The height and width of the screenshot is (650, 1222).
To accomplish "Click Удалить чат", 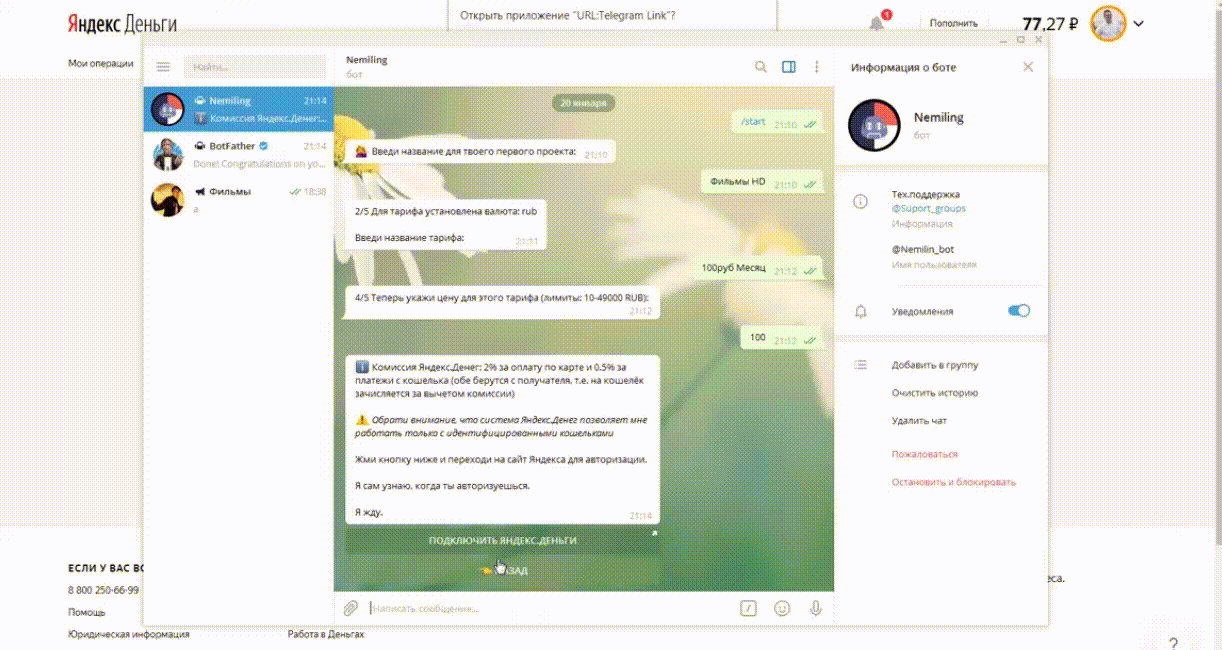I will [919, 421].
